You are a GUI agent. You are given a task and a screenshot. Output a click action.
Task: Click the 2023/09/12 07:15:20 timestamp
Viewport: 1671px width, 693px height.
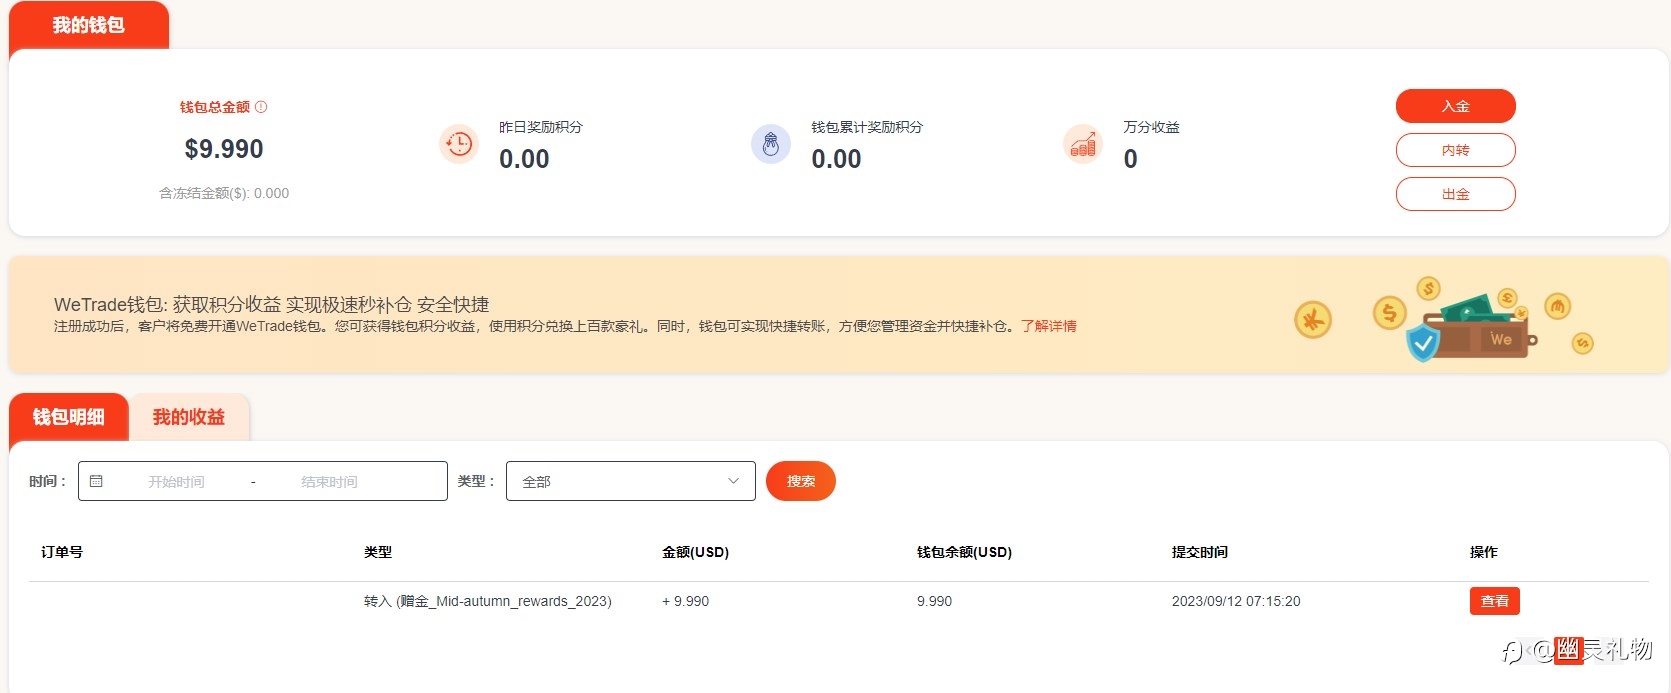tap(1236, 601)
